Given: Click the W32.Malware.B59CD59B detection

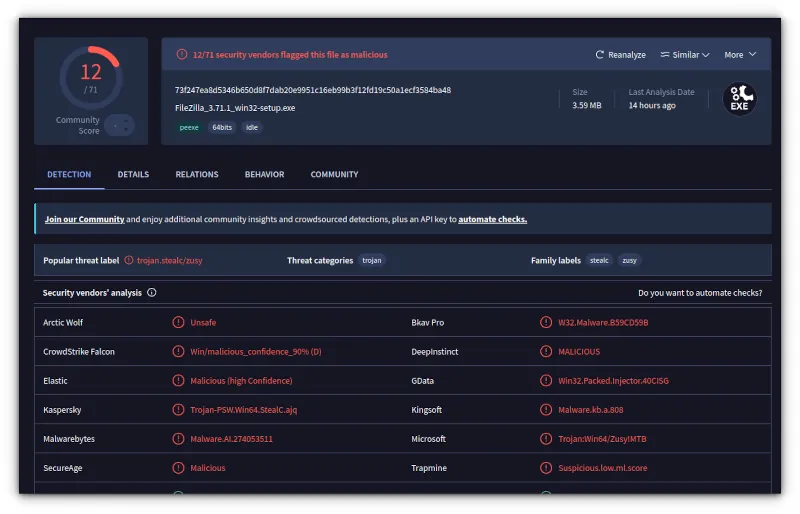Looking at the screenshot, I should coord(603,323).
